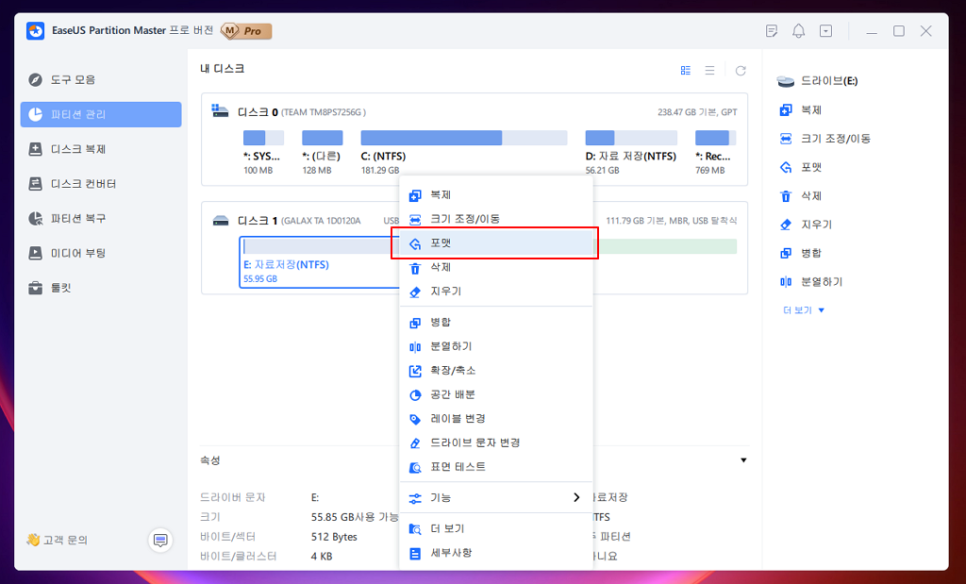Choose 확장/축소 from the context menu
The height and width of the screenshot is (584, 966).
coord(496,370)
